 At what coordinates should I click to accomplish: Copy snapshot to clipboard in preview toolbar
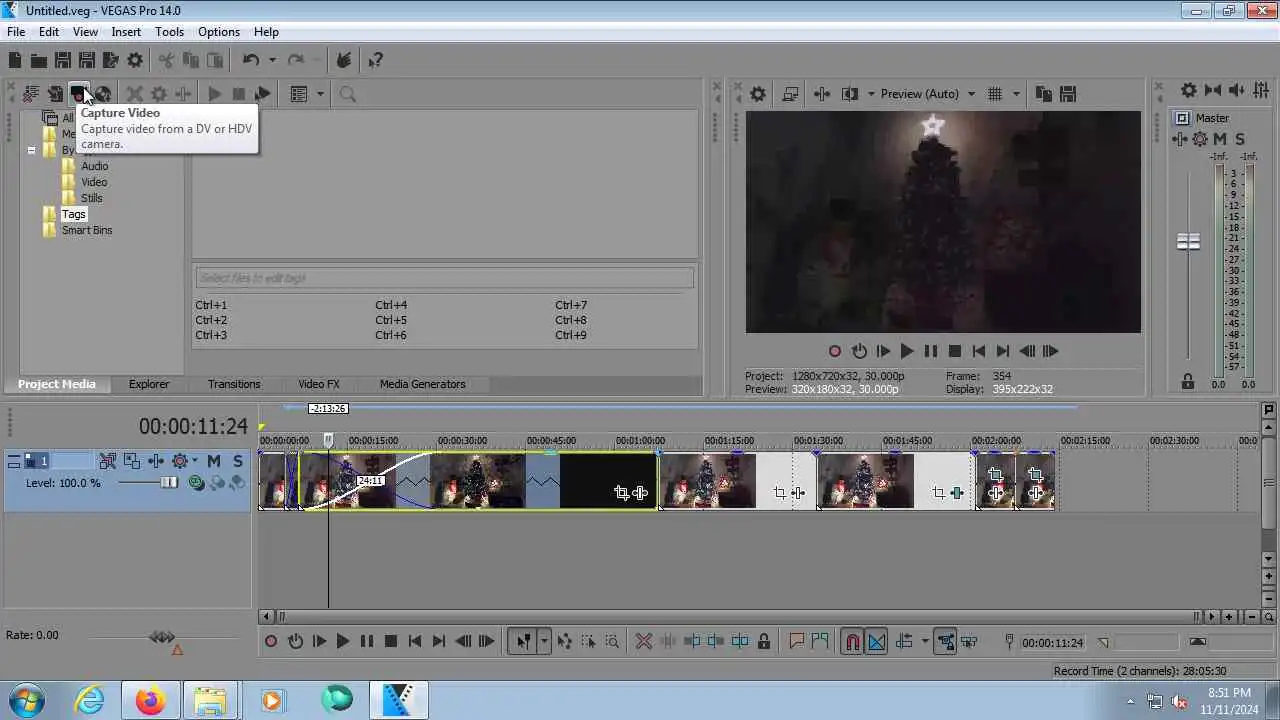[1043, 94]
